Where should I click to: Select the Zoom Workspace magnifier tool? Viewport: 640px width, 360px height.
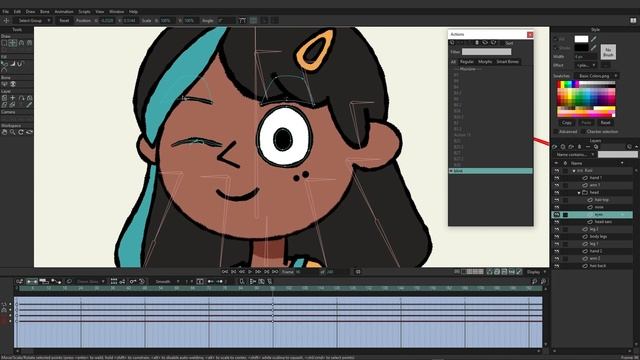13,132
